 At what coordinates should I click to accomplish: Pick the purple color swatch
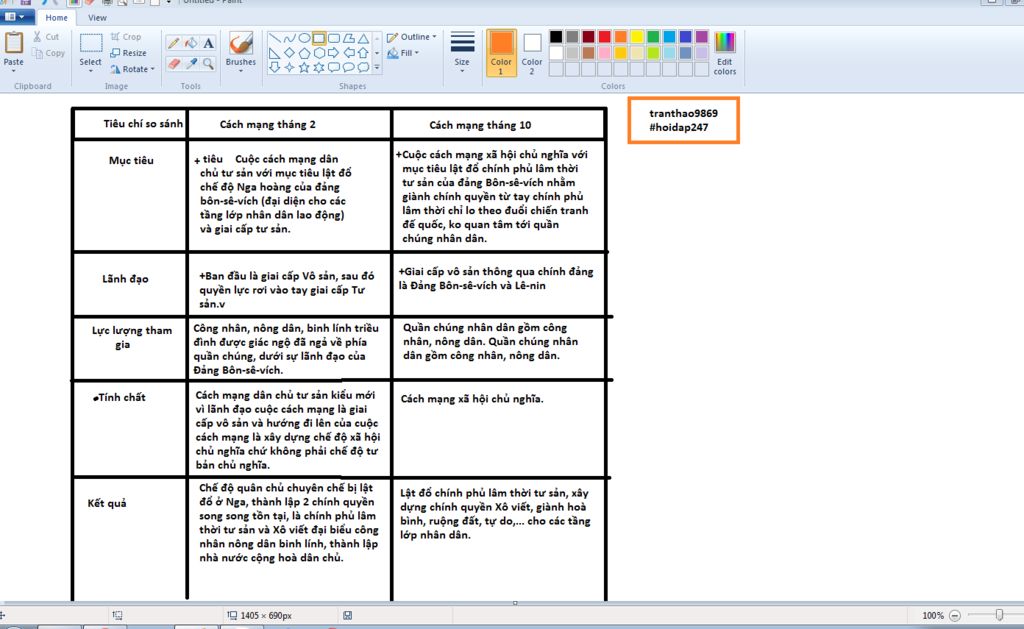pyautogui.click(x=701, y=37)
